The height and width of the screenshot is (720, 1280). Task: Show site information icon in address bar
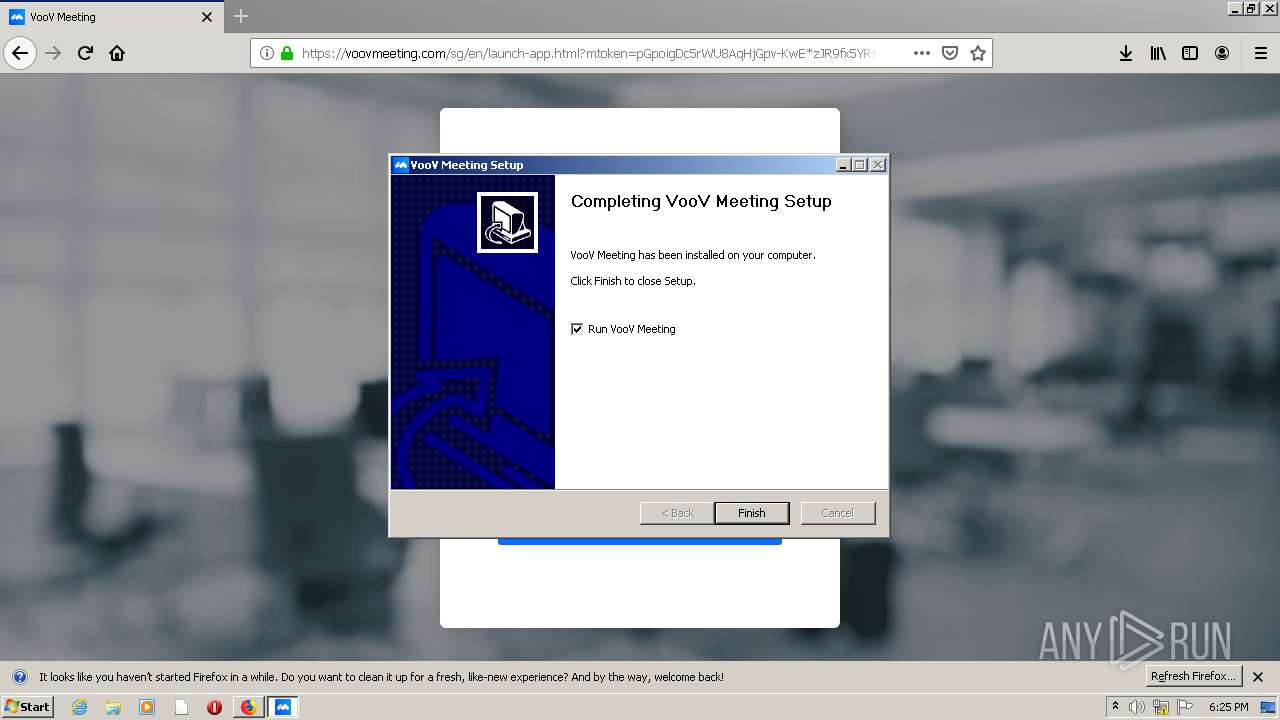click(x=267, y=53)
